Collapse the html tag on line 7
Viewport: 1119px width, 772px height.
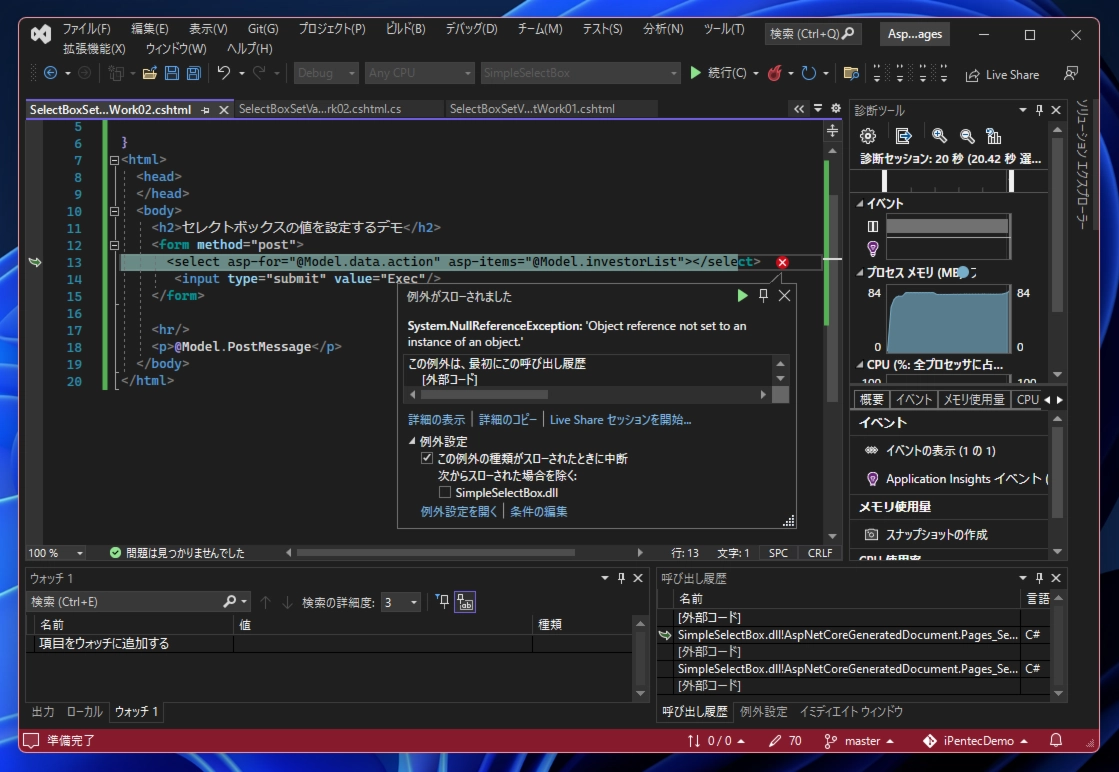pos(114,160)
